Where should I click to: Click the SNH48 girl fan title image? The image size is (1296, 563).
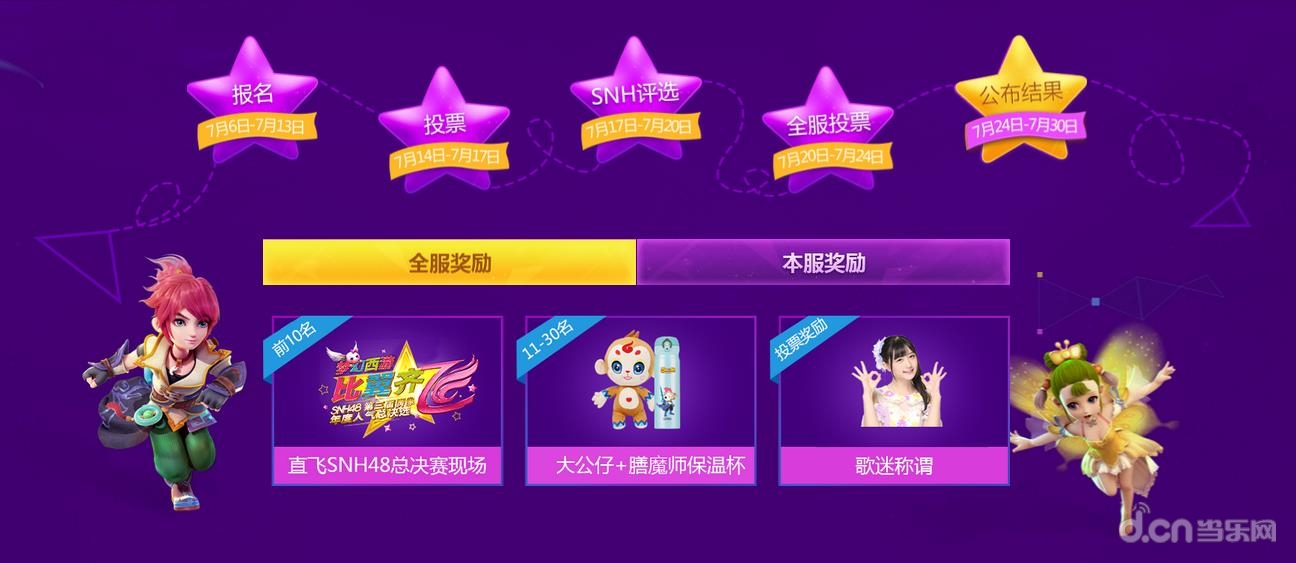tap(895, 382)
